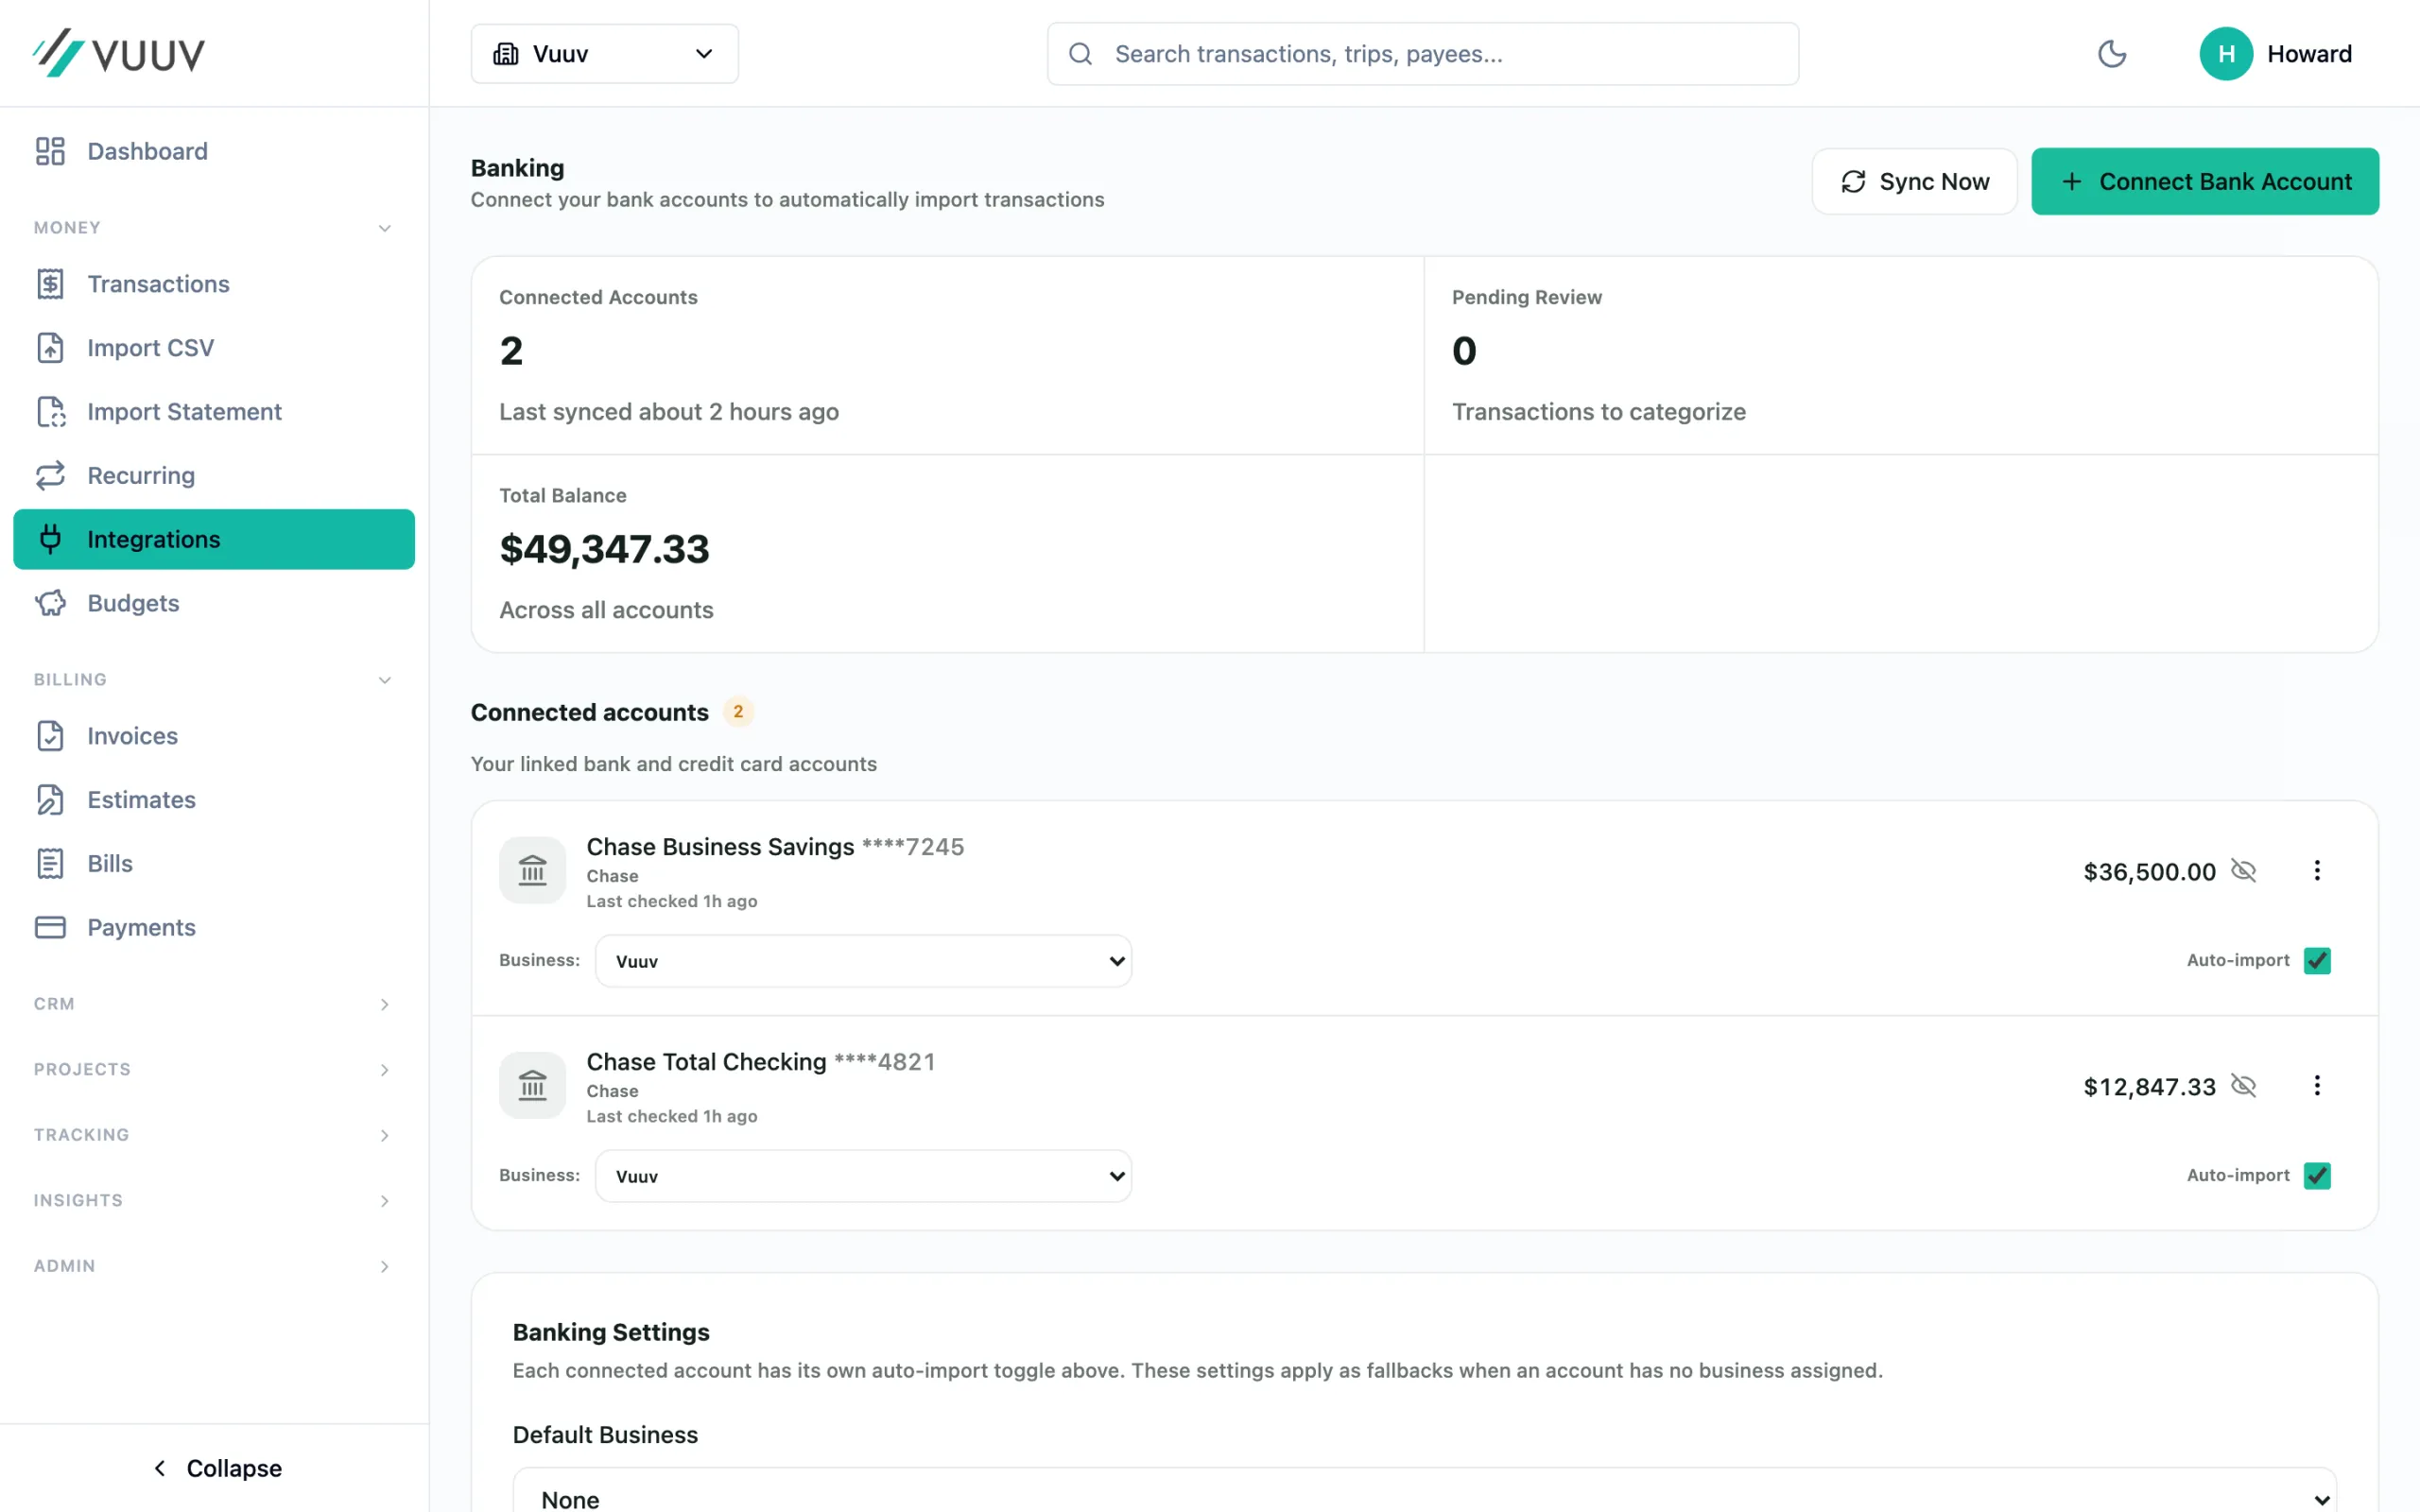This screenshot has height=1512, width=2420.
Task: Expand the Projects section
Action: [x=214, y=1070]
